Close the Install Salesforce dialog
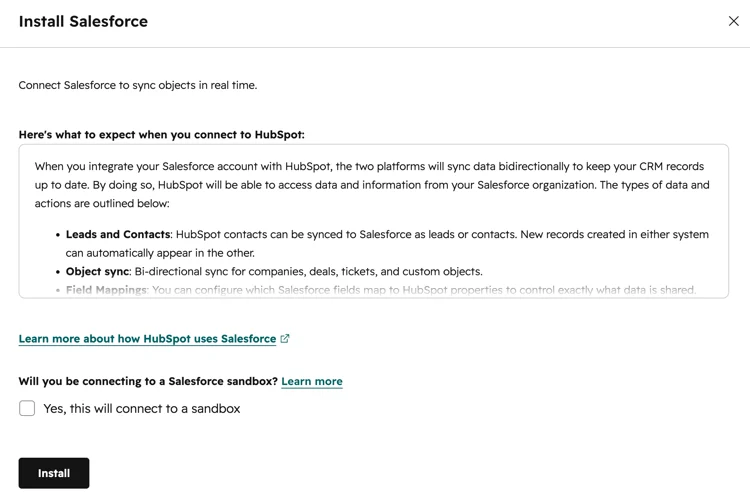This screenshot has width=750, height=501. tap(733, 21)
